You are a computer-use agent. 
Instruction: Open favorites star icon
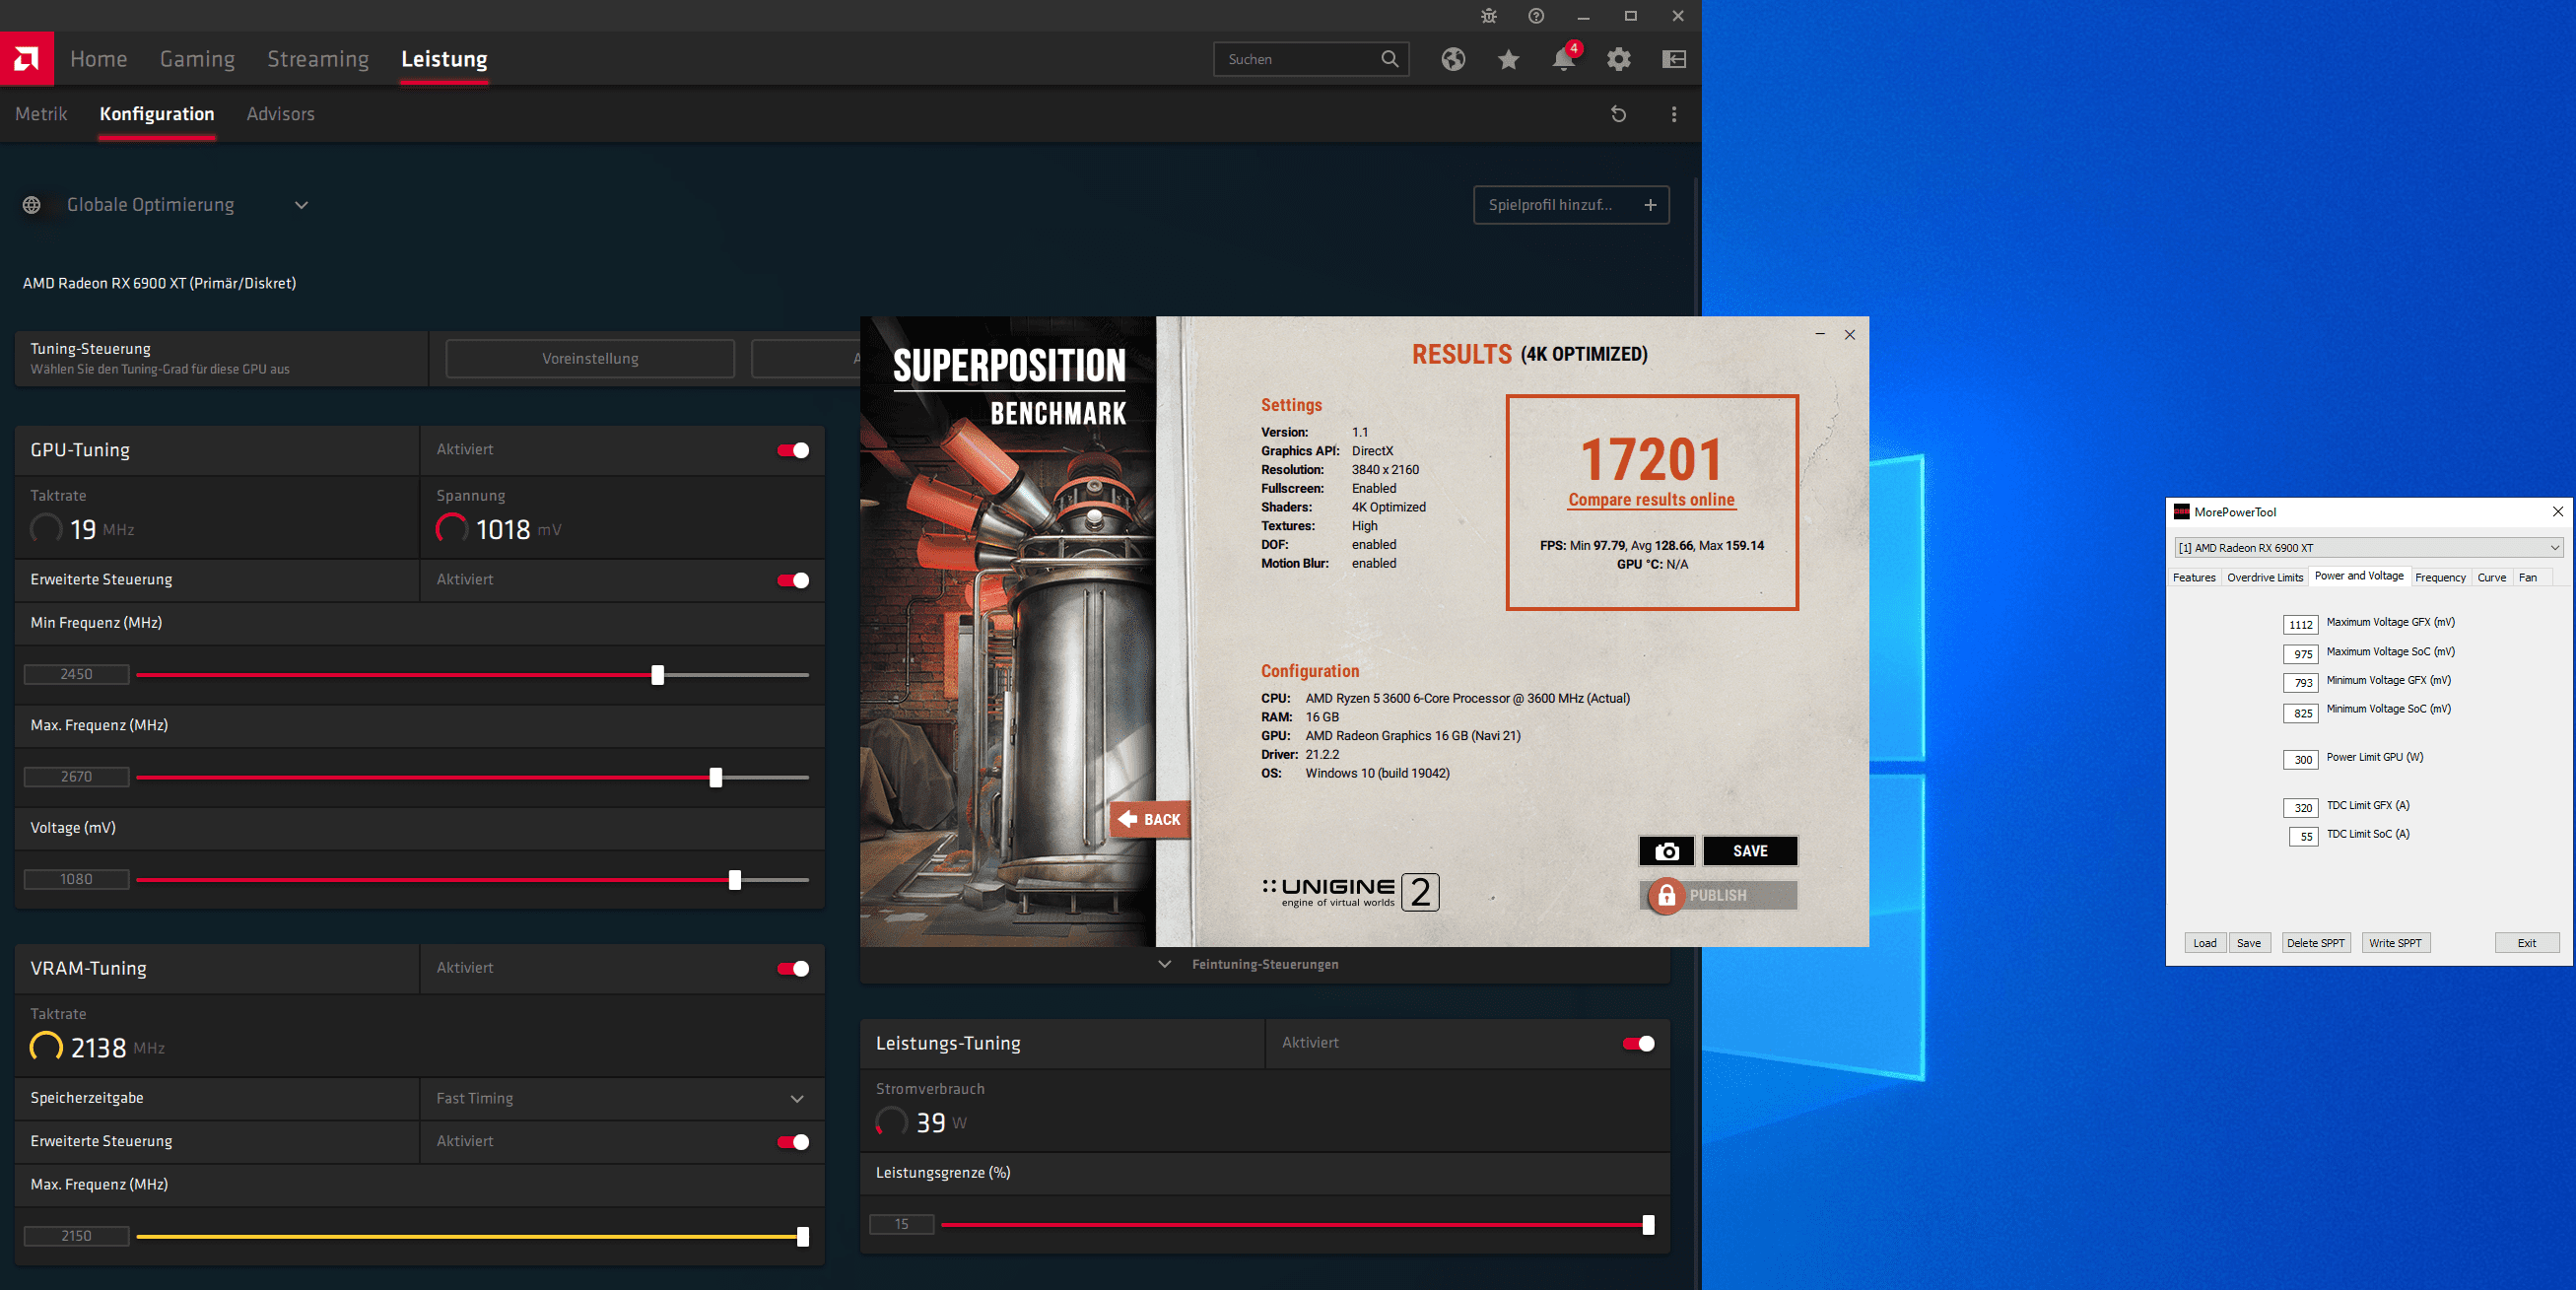1508,60
